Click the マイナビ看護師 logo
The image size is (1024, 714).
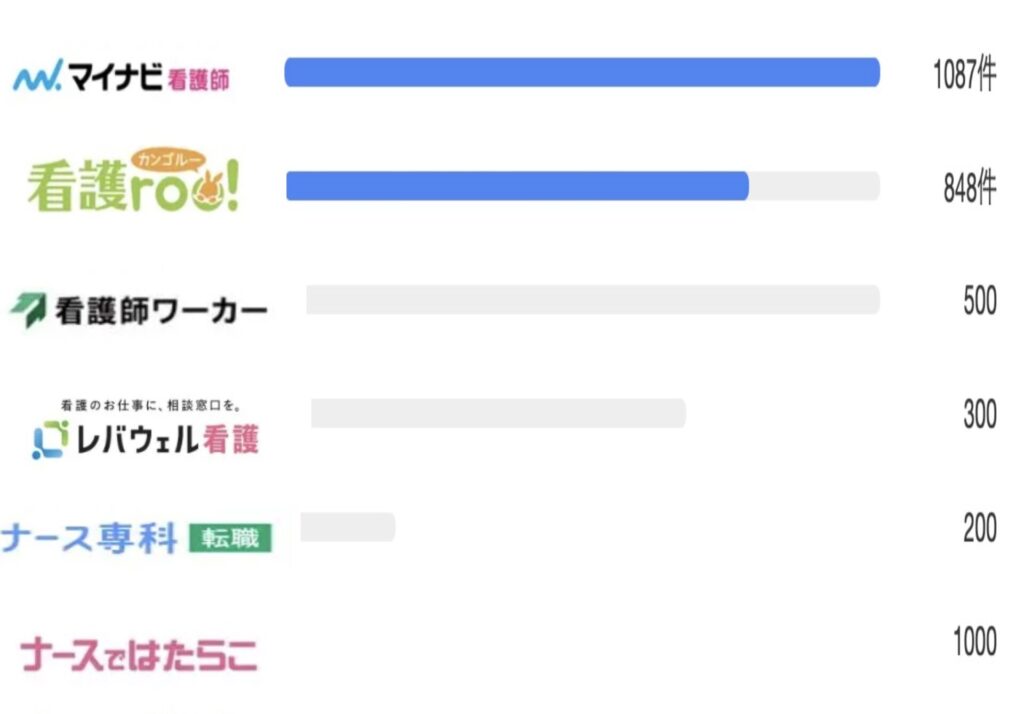tap(121, 76)
